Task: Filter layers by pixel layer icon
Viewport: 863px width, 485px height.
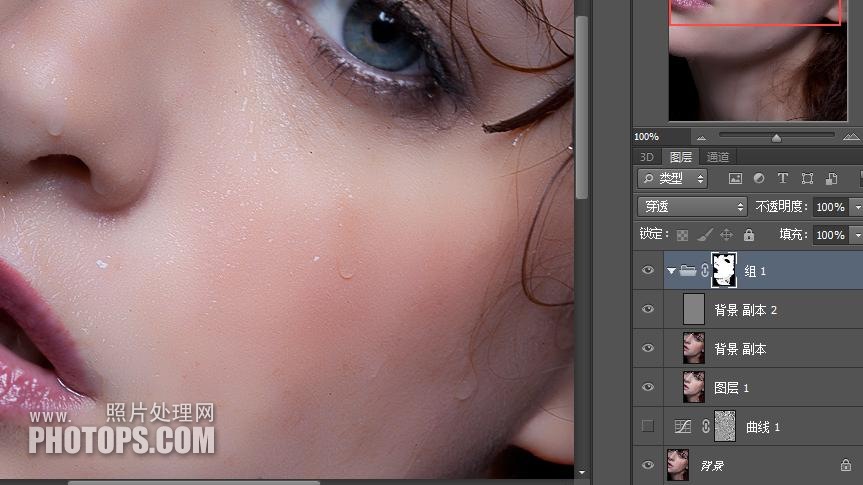Action: (735, 178)
